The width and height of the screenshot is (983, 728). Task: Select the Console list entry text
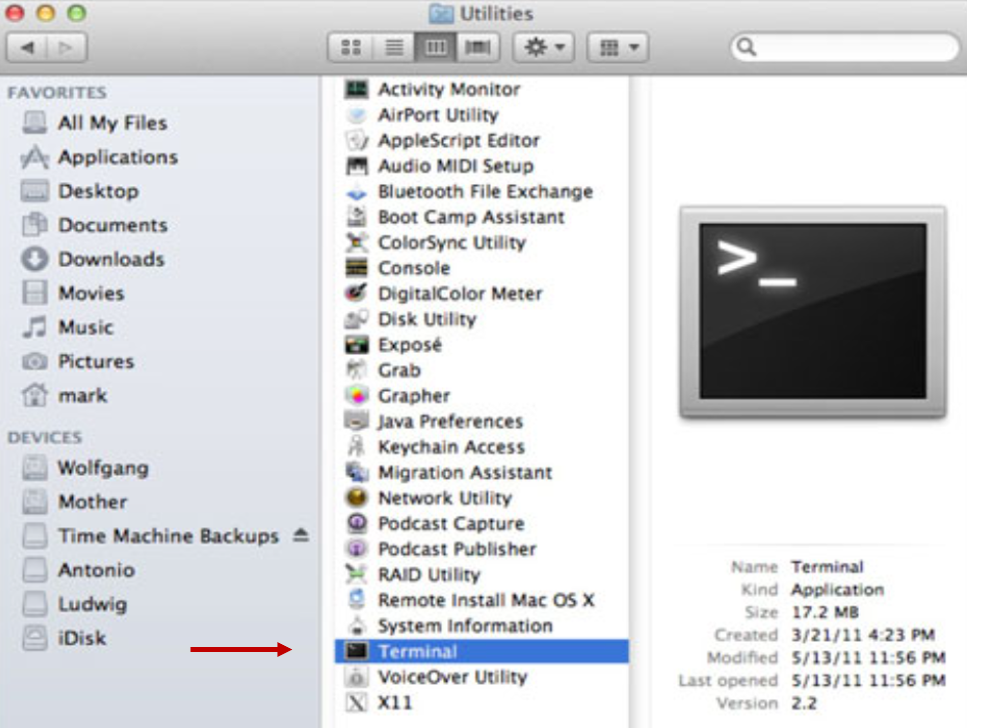pyautogui.click(x=414, y=268)
